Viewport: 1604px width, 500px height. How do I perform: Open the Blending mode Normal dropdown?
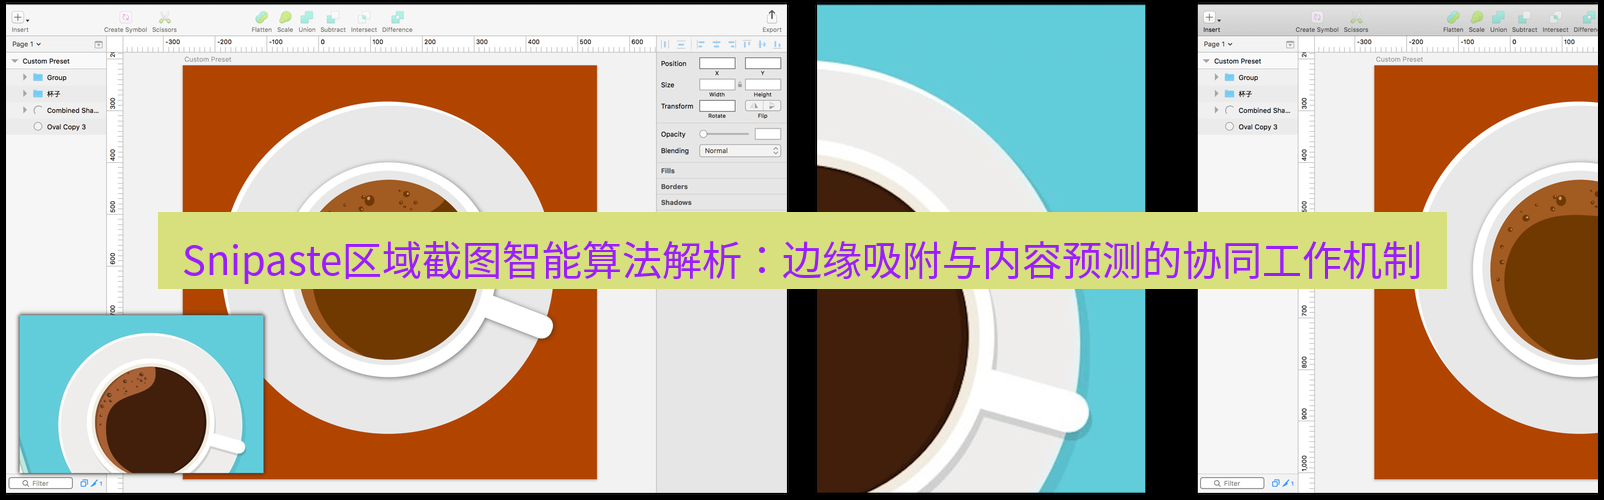click(740, 151)
